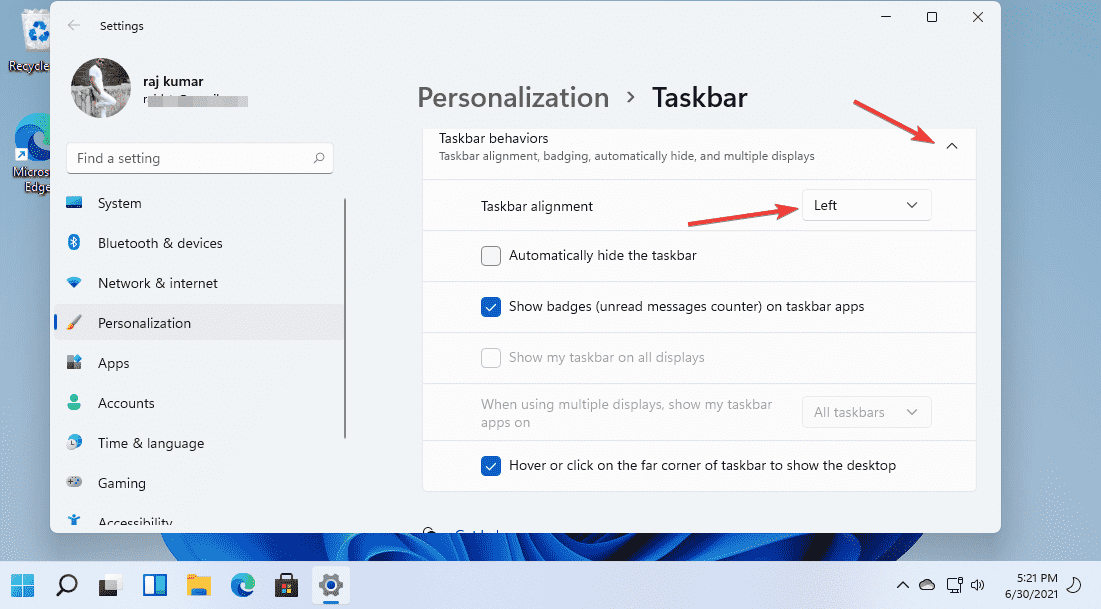The height and width of the screenshot is (609, 1101).
Task: Launch File Explorer from taskbar
Action: [x=199, y=585]
